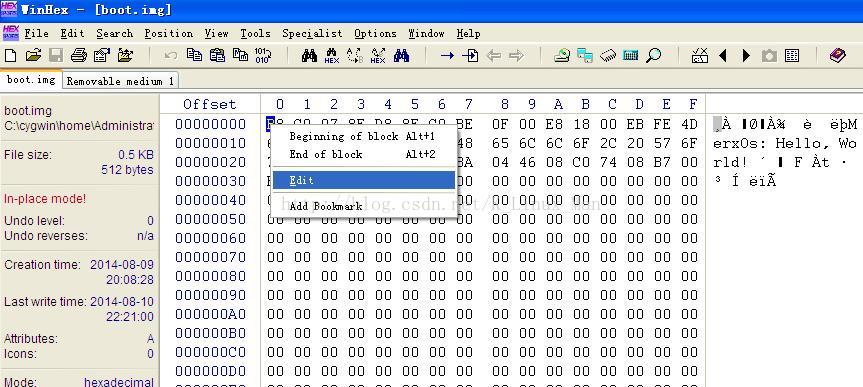Screen dimensions: 863x387
Task: Click the Position Manager toolbar icon
Action: (x=700, y=56)
